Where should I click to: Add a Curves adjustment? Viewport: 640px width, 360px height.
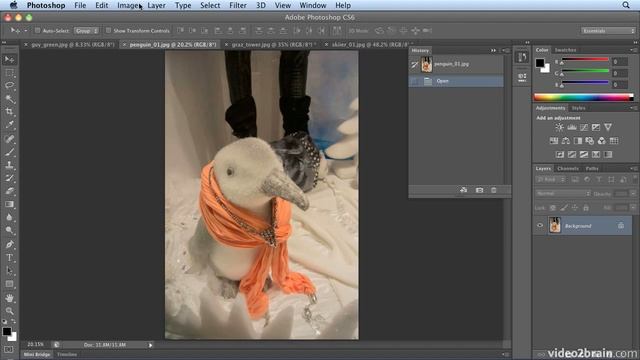click(584, 127)
